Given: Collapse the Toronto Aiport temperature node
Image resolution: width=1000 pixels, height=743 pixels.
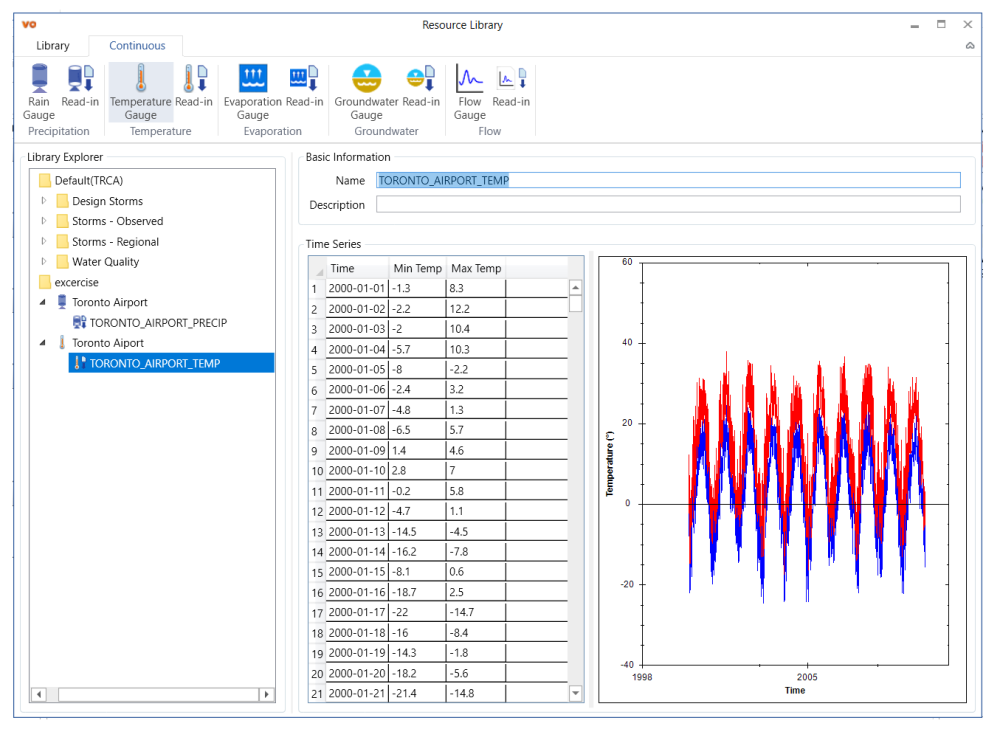Looking at the screenshot, I should (x=43, y=343).
